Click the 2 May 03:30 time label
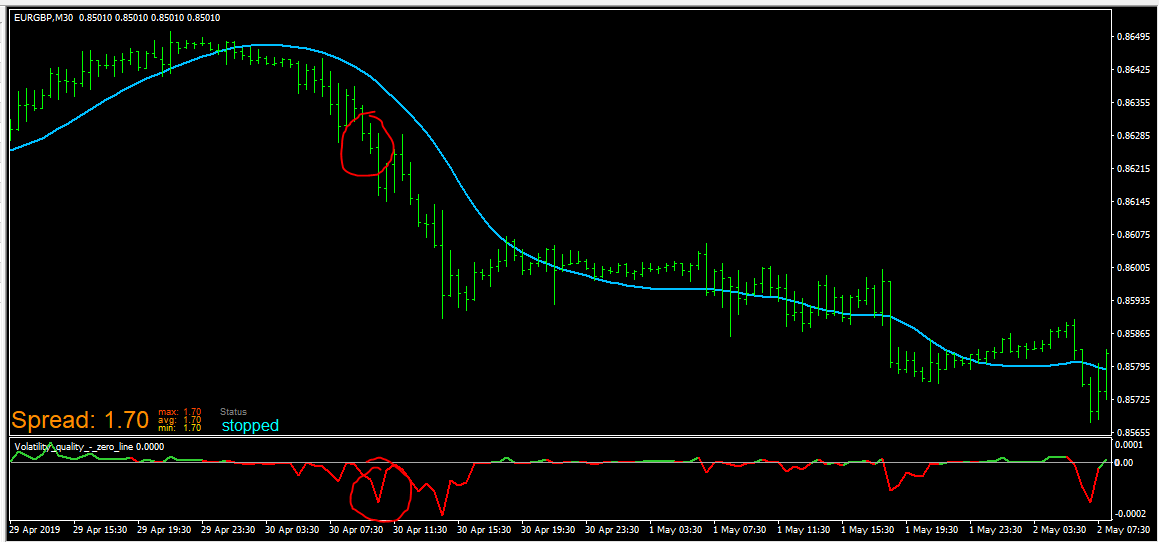 coord(1058,530)
